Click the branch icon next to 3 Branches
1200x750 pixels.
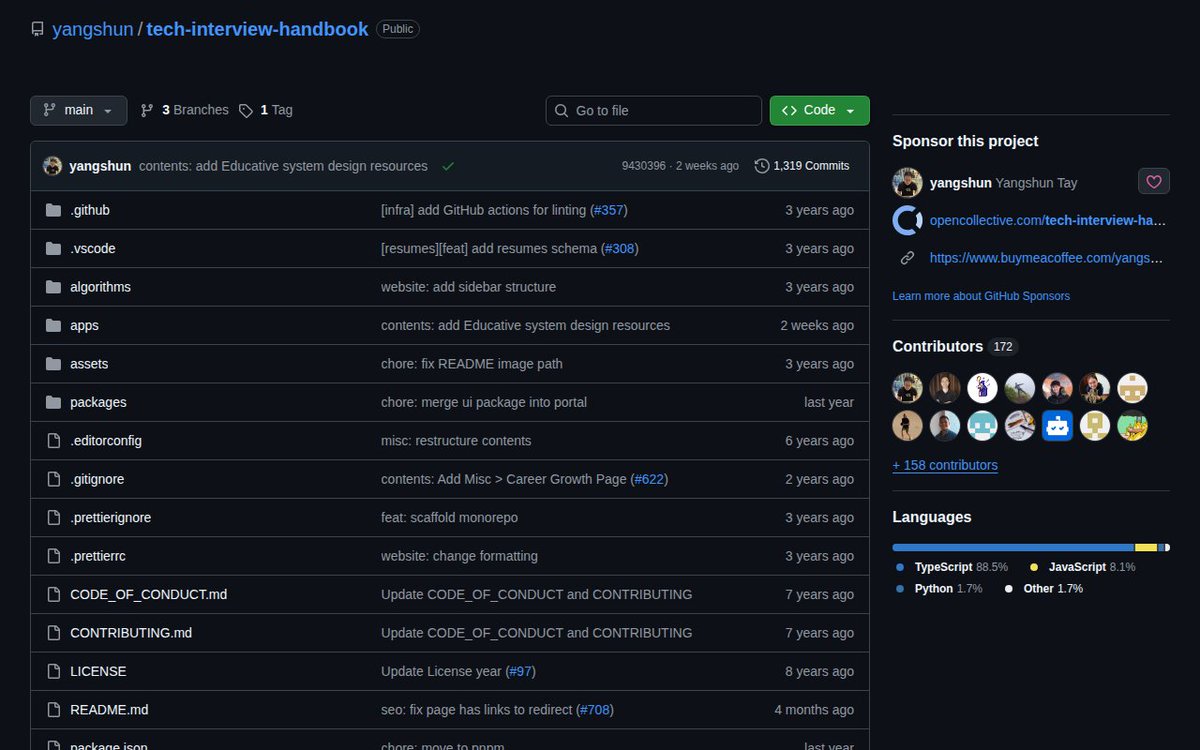click(x=147, y=110)
